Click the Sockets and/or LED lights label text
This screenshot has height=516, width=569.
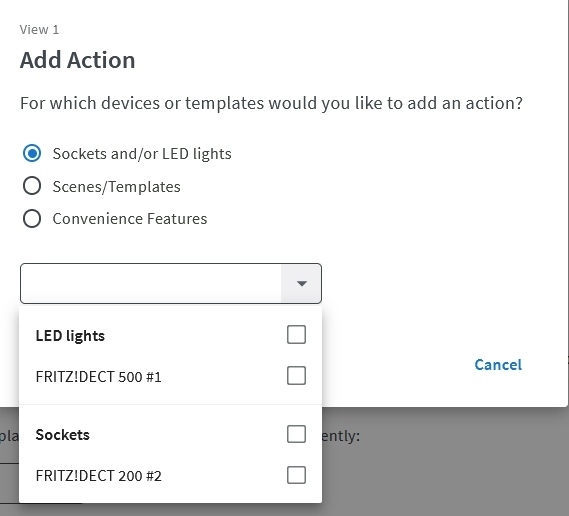coord(142,154)
